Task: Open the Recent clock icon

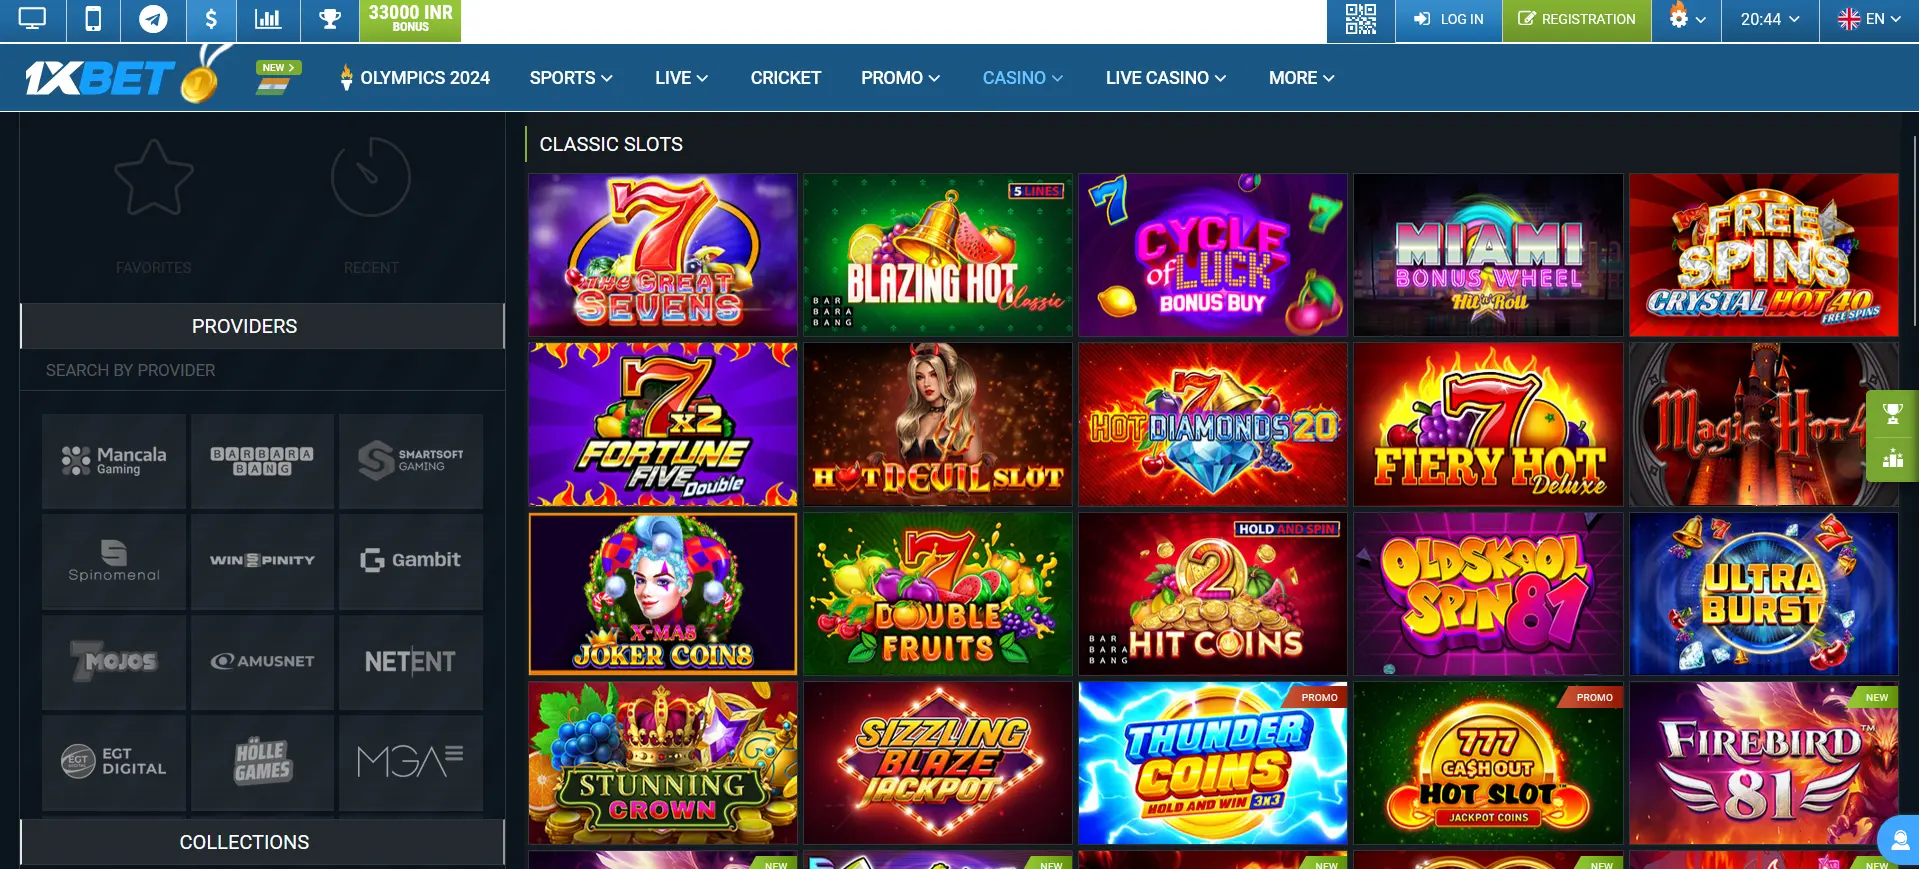Action: (x=371, y=177)
